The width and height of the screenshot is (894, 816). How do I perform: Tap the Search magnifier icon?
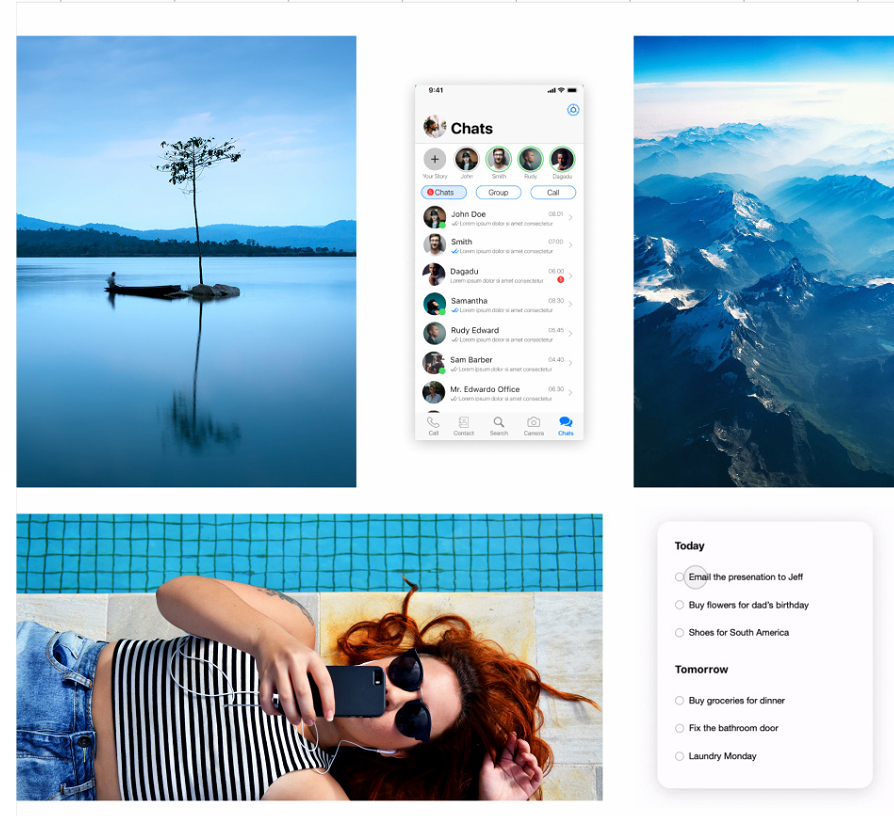(x=499, y=423)
